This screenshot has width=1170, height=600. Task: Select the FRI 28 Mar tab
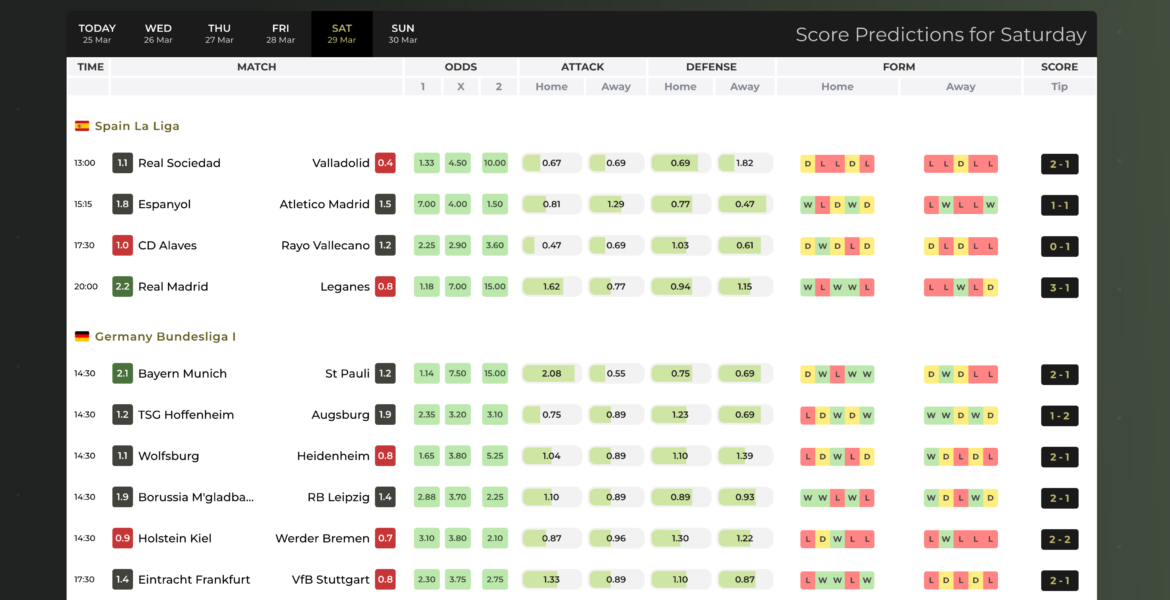click(x=281, y=34)
